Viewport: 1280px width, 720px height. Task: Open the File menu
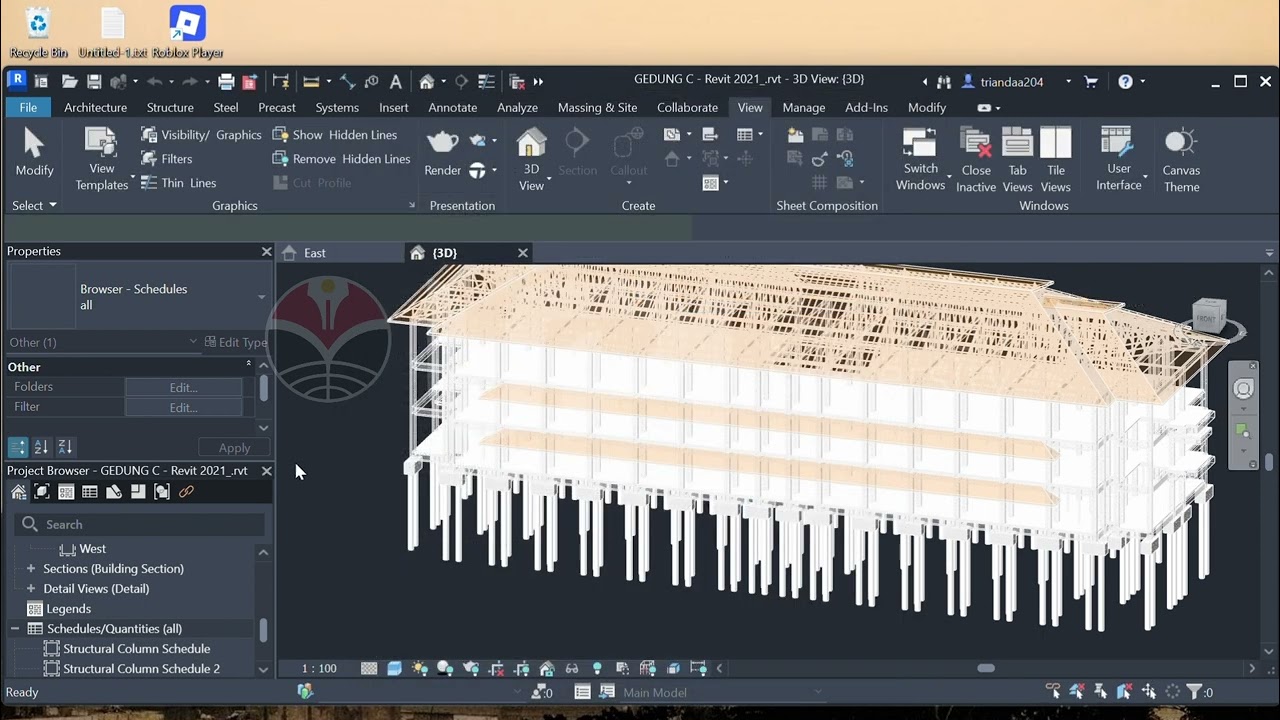pos(28,108)
